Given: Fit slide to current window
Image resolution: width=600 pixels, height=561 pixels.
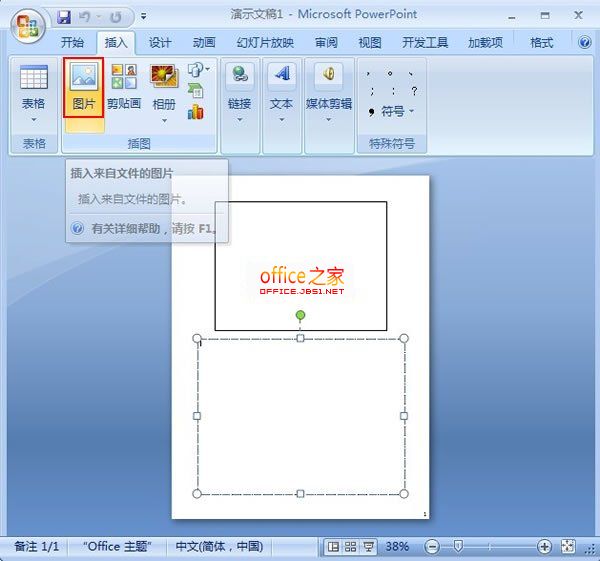Looking at the screenshot, I should tap(568, 547).
